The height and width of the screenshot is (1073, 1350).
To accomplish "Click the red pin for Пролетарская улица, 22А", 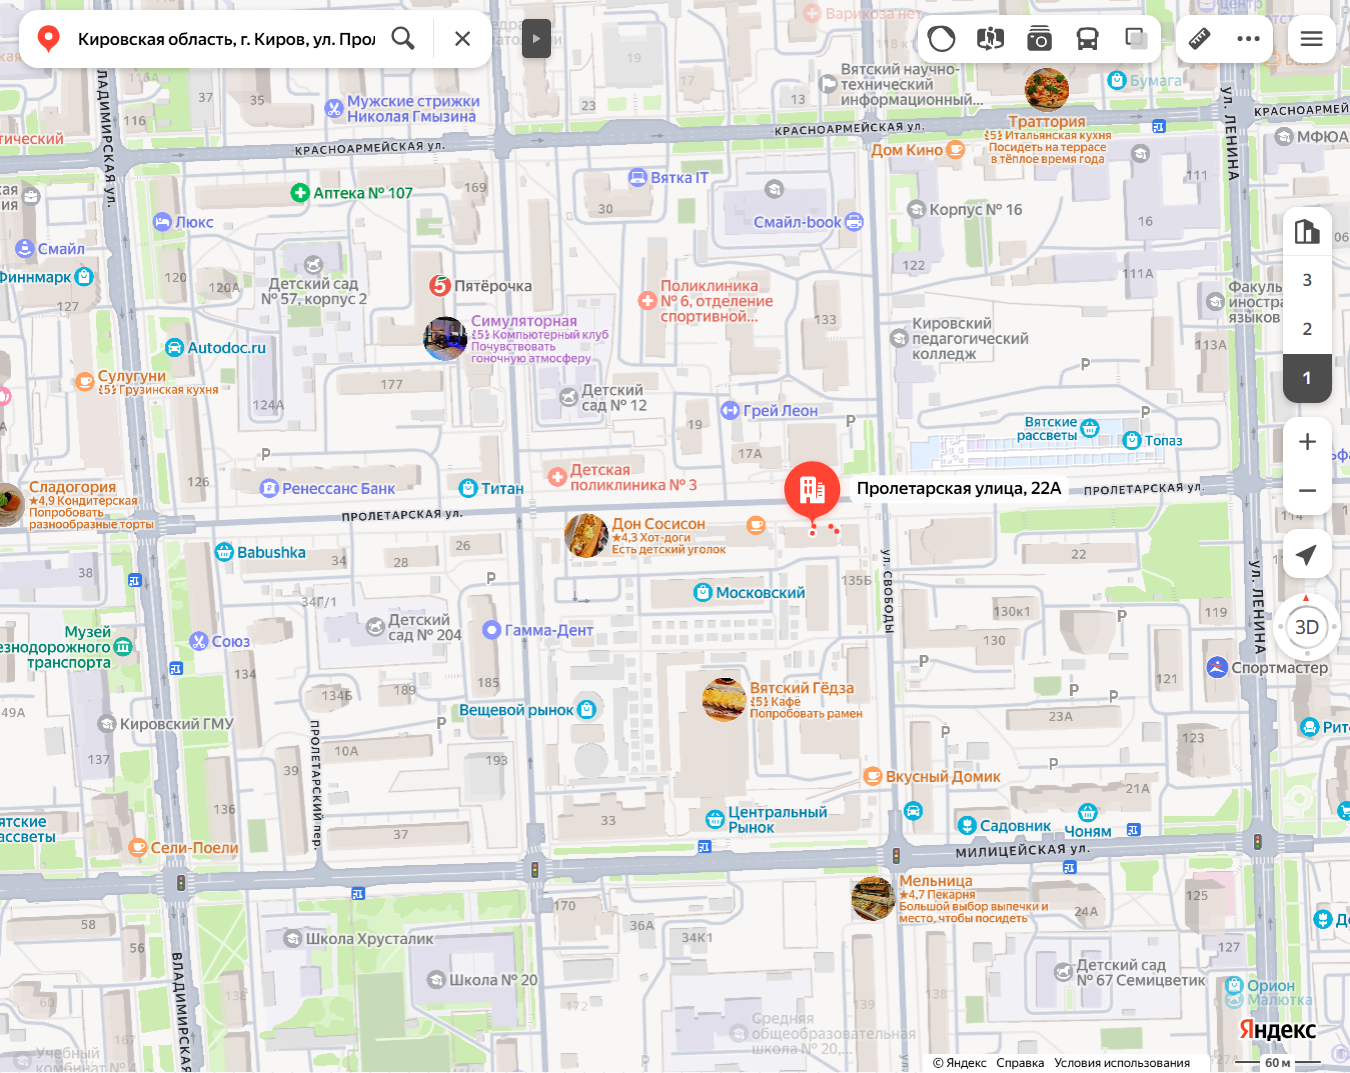I will click(812, 490).
